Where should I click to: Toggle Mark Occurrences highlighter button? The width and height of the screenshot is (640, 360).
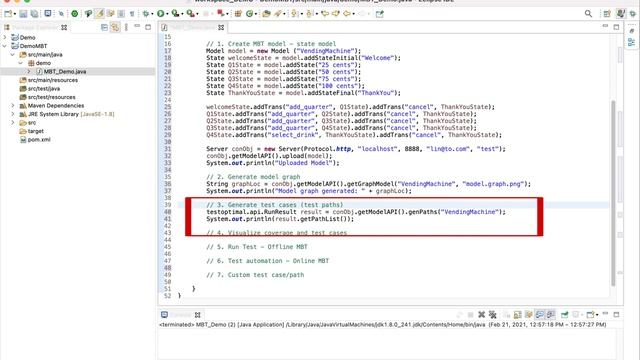pos(99,13)
